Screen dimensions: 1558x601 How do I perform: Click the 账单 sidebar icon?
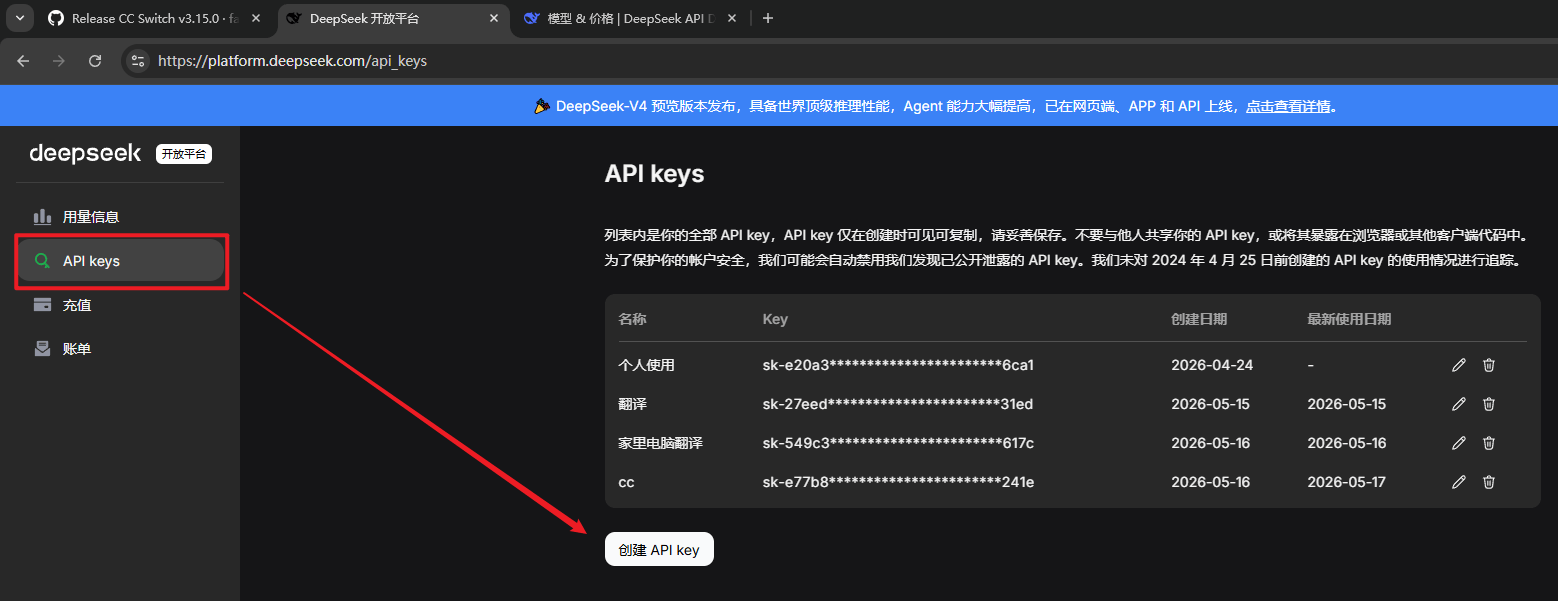coord(42,349)
